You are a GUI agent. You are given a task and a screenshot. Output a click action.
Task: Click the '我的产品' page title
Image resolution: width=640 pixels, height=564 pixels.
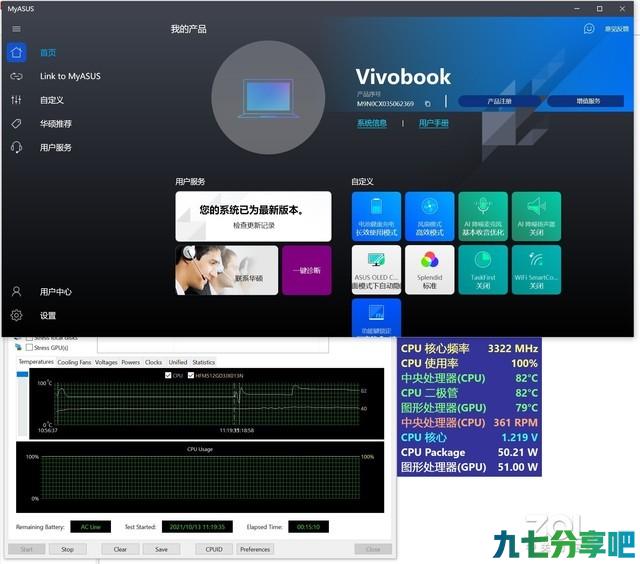[x=188, y=29]
